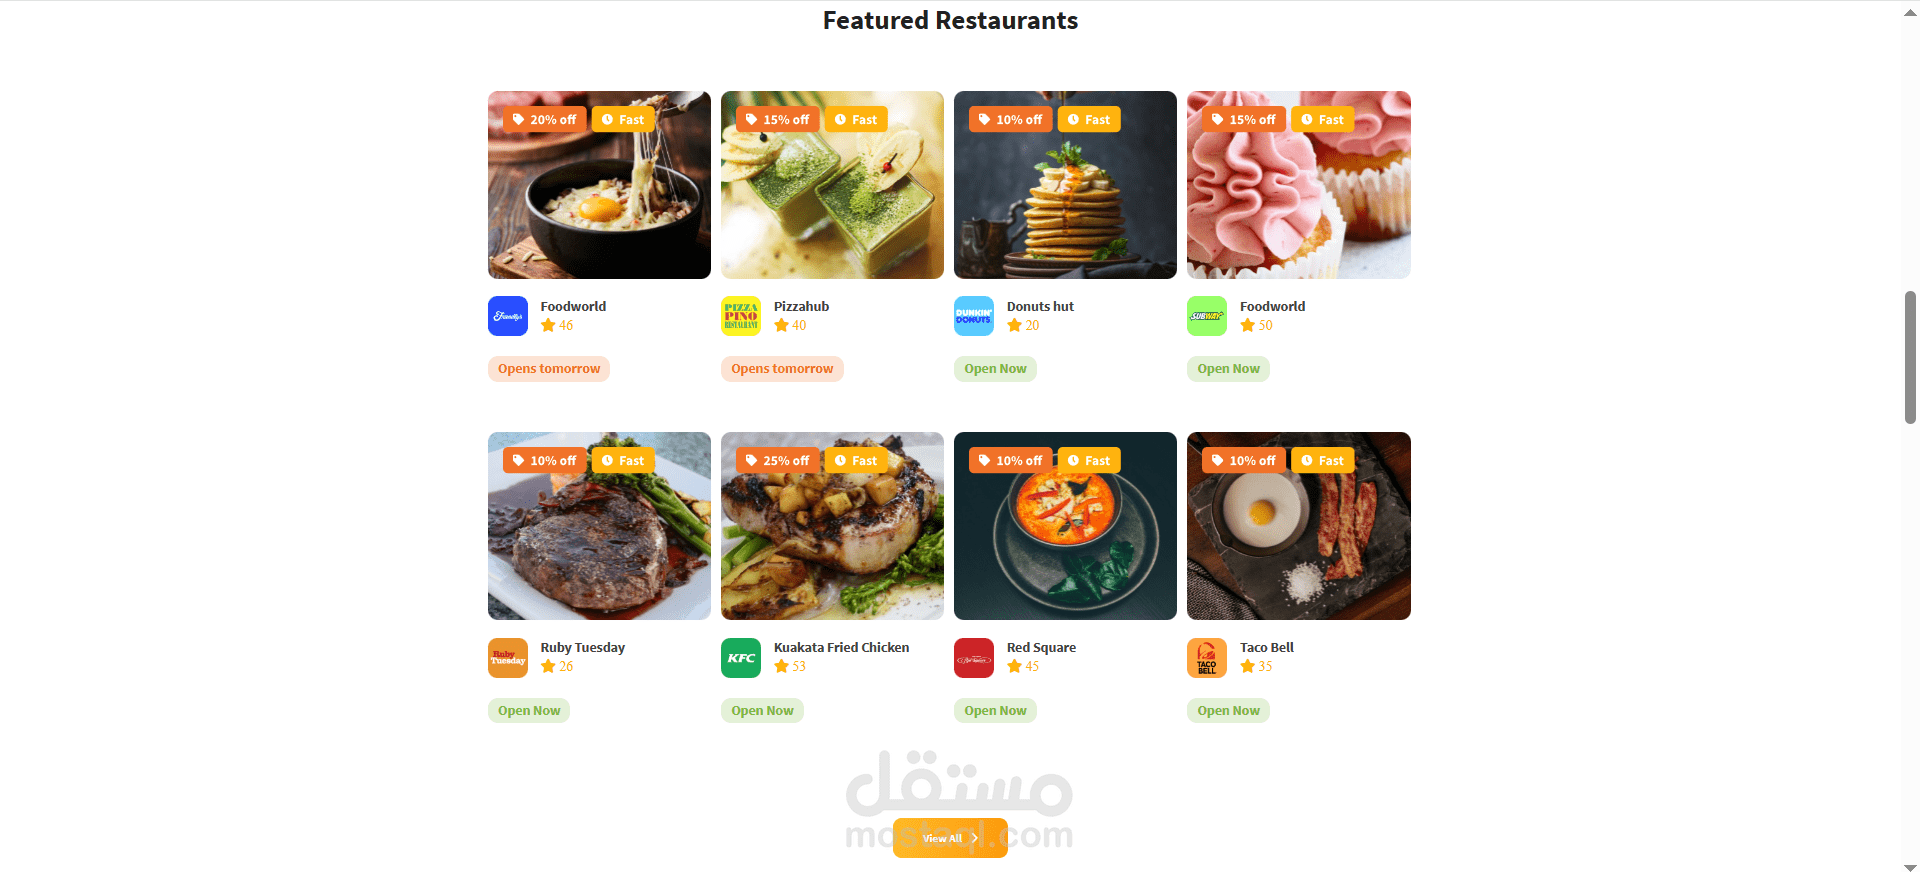This screenshot has width=1920, height=872.
Task: Click the scrollbar down arrow
Action: (1910, 867)
